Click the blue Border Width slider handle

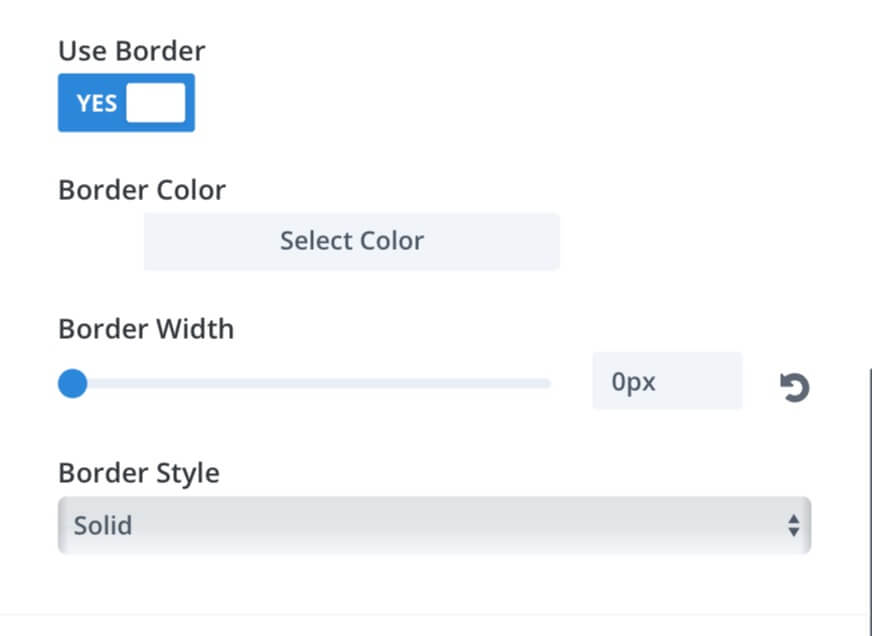point(73,383)
